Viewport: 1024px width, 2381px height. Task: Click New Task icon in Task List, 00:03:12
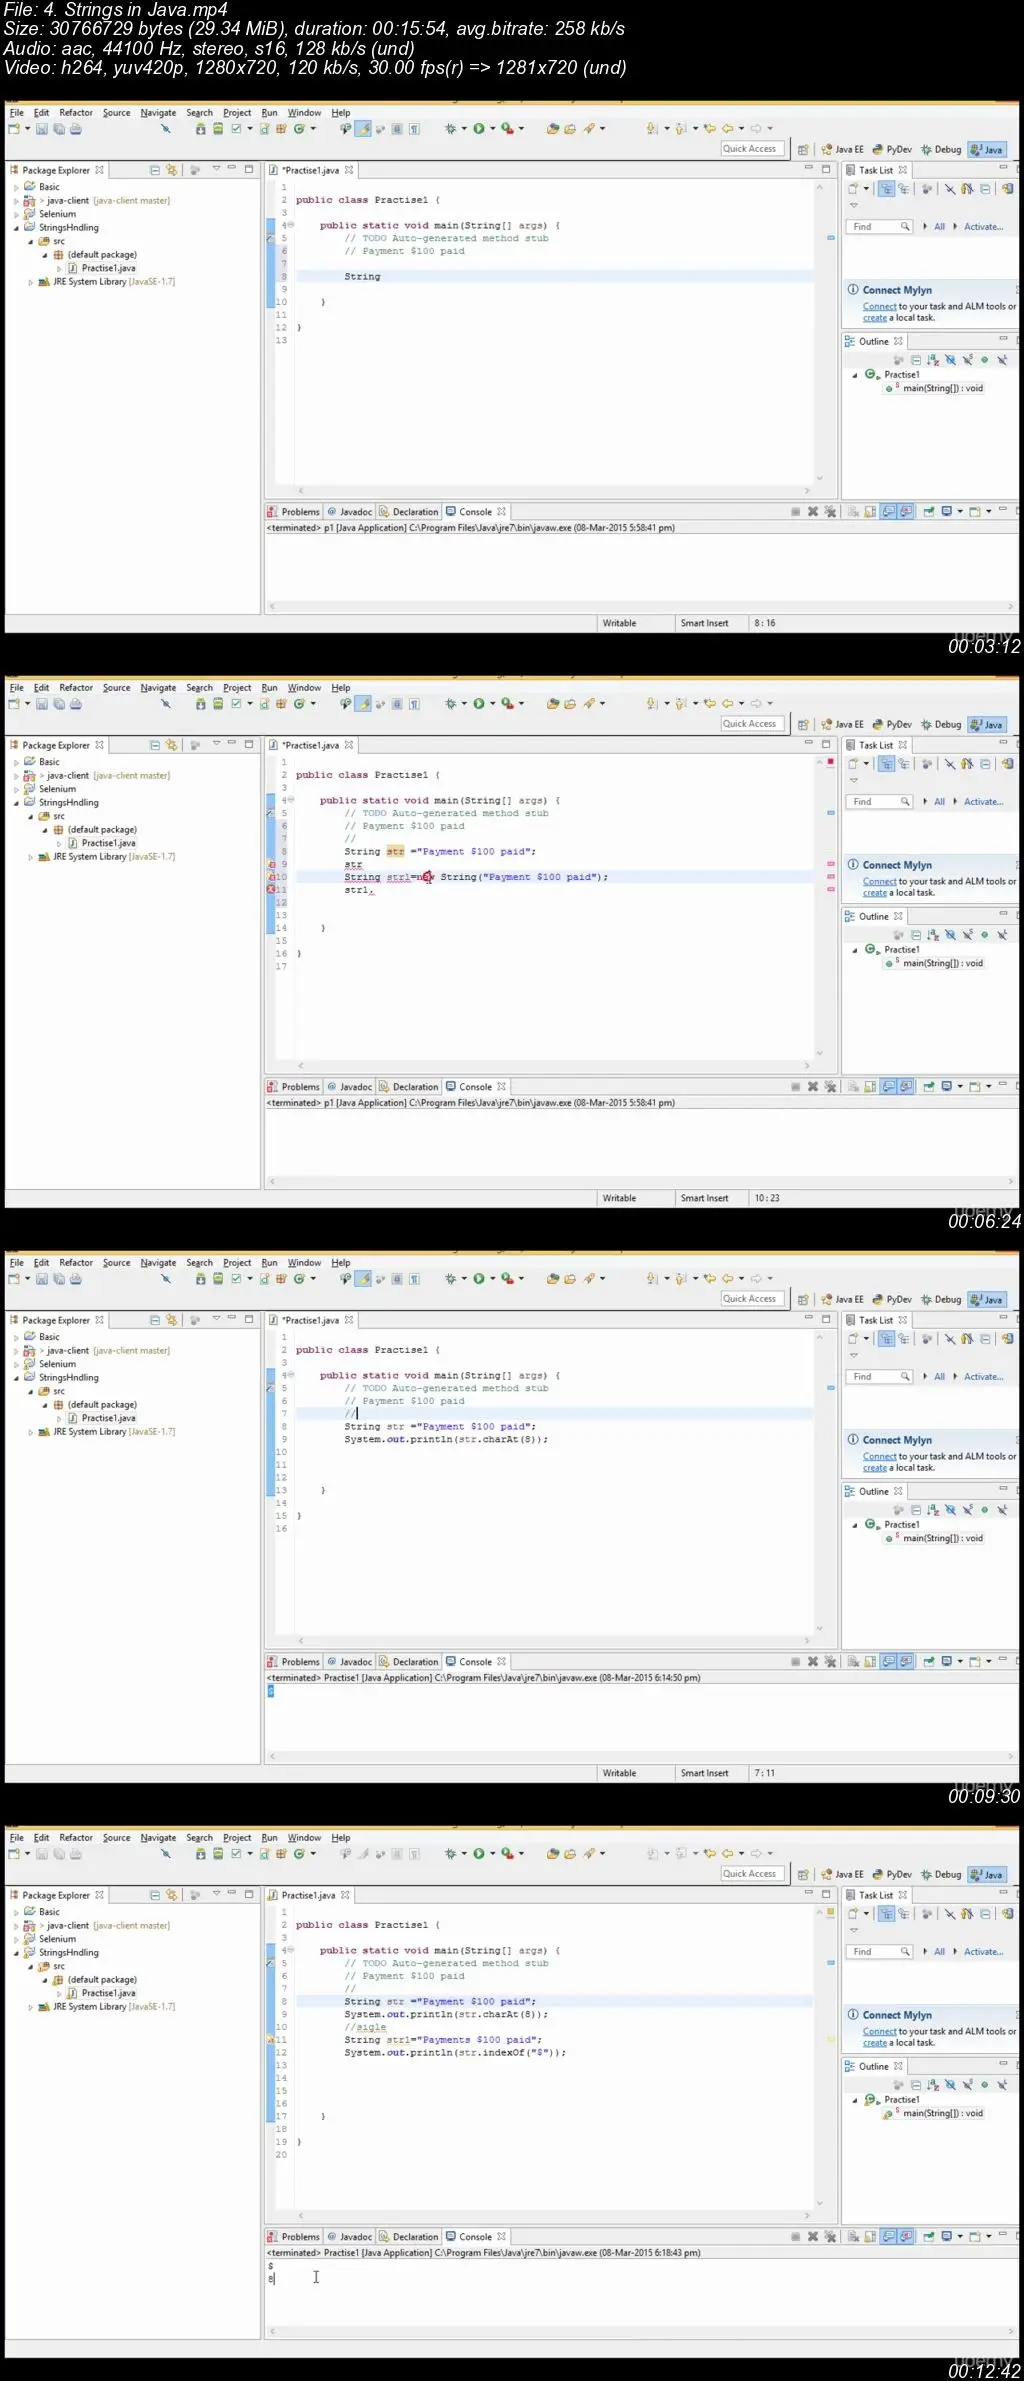click(853, 189)
